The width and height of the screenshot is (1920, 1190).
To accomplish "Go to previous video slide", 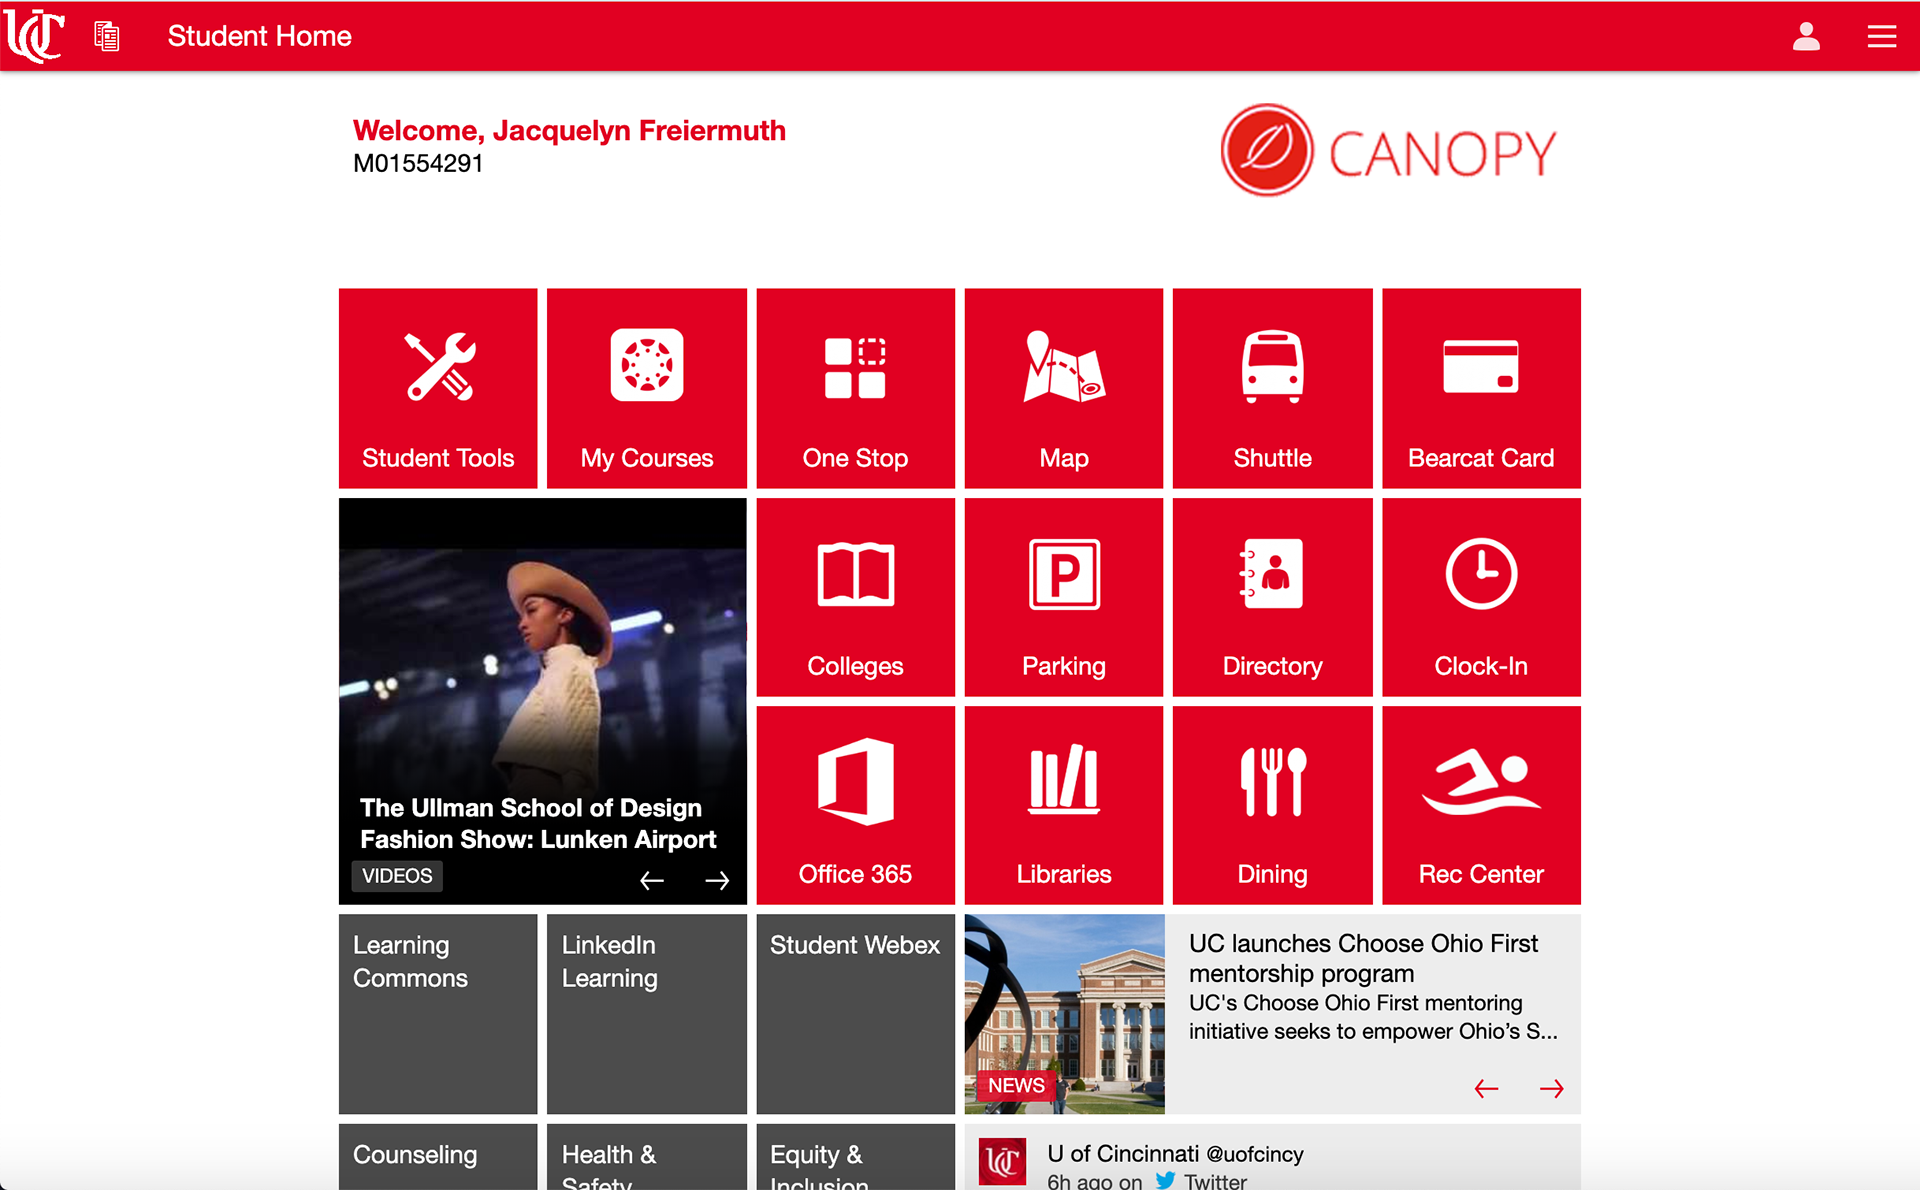I will 652,880.
